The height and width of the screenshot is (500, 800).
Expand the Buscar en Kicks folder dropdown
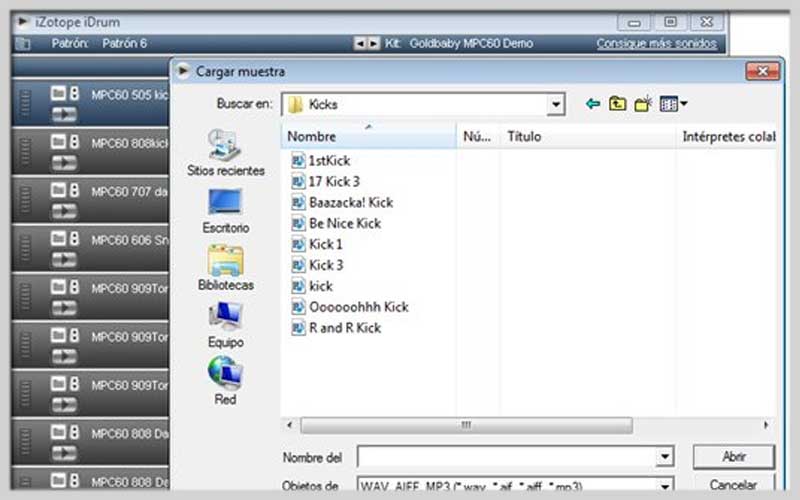(x=556, y=105)
